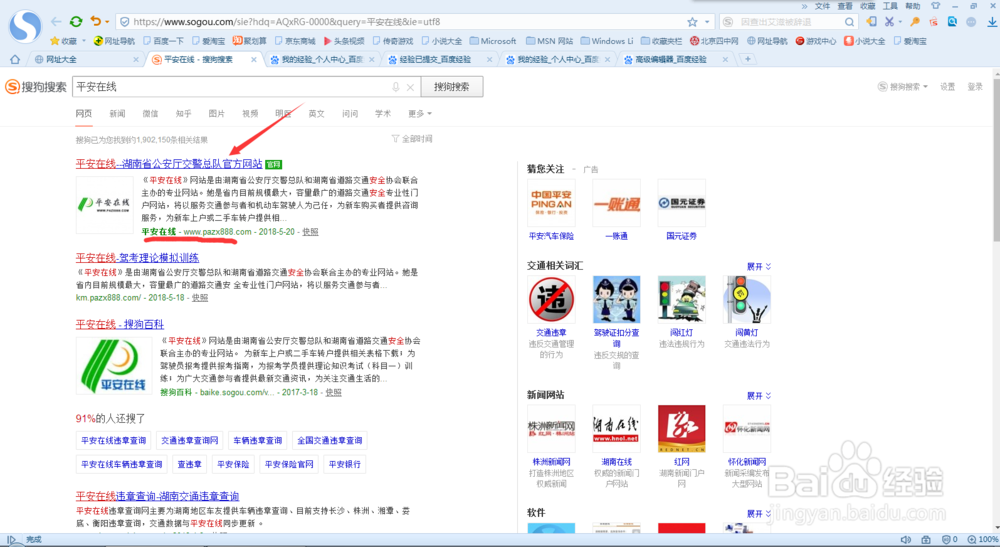This screenshot has width=1000, height=547.
Task: Click the 设置 link at top right
Action: click(947, 87)
